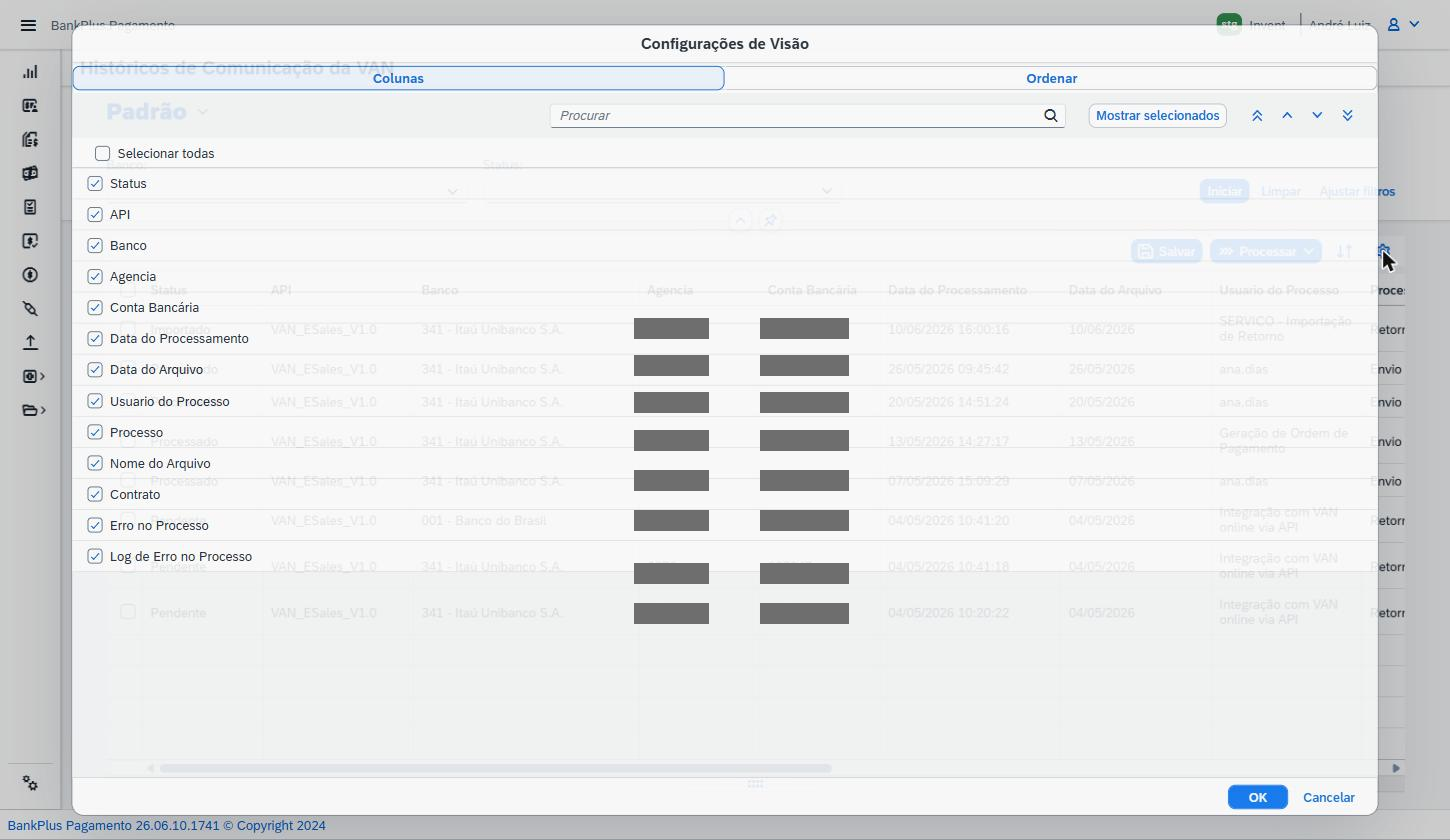Click Cancelar to dismiss the dialog
Screen dimensions: 1450x840
click(1328, 797)
